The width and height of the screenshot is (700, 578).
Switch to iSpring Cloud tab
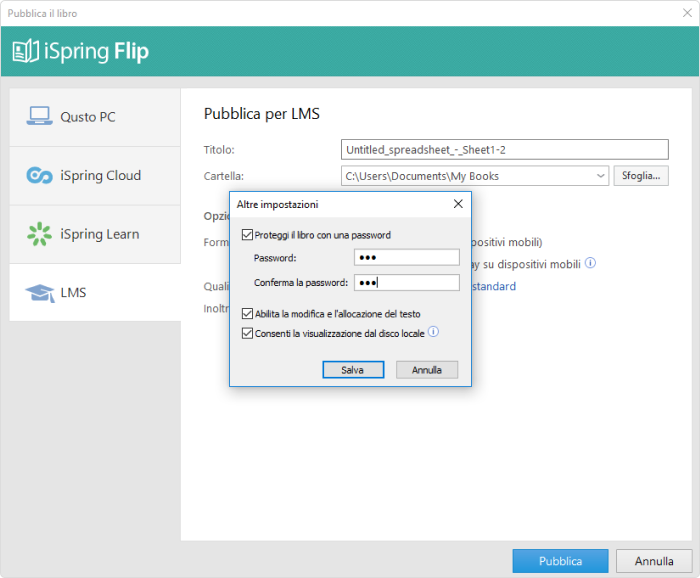coord(95,176)
